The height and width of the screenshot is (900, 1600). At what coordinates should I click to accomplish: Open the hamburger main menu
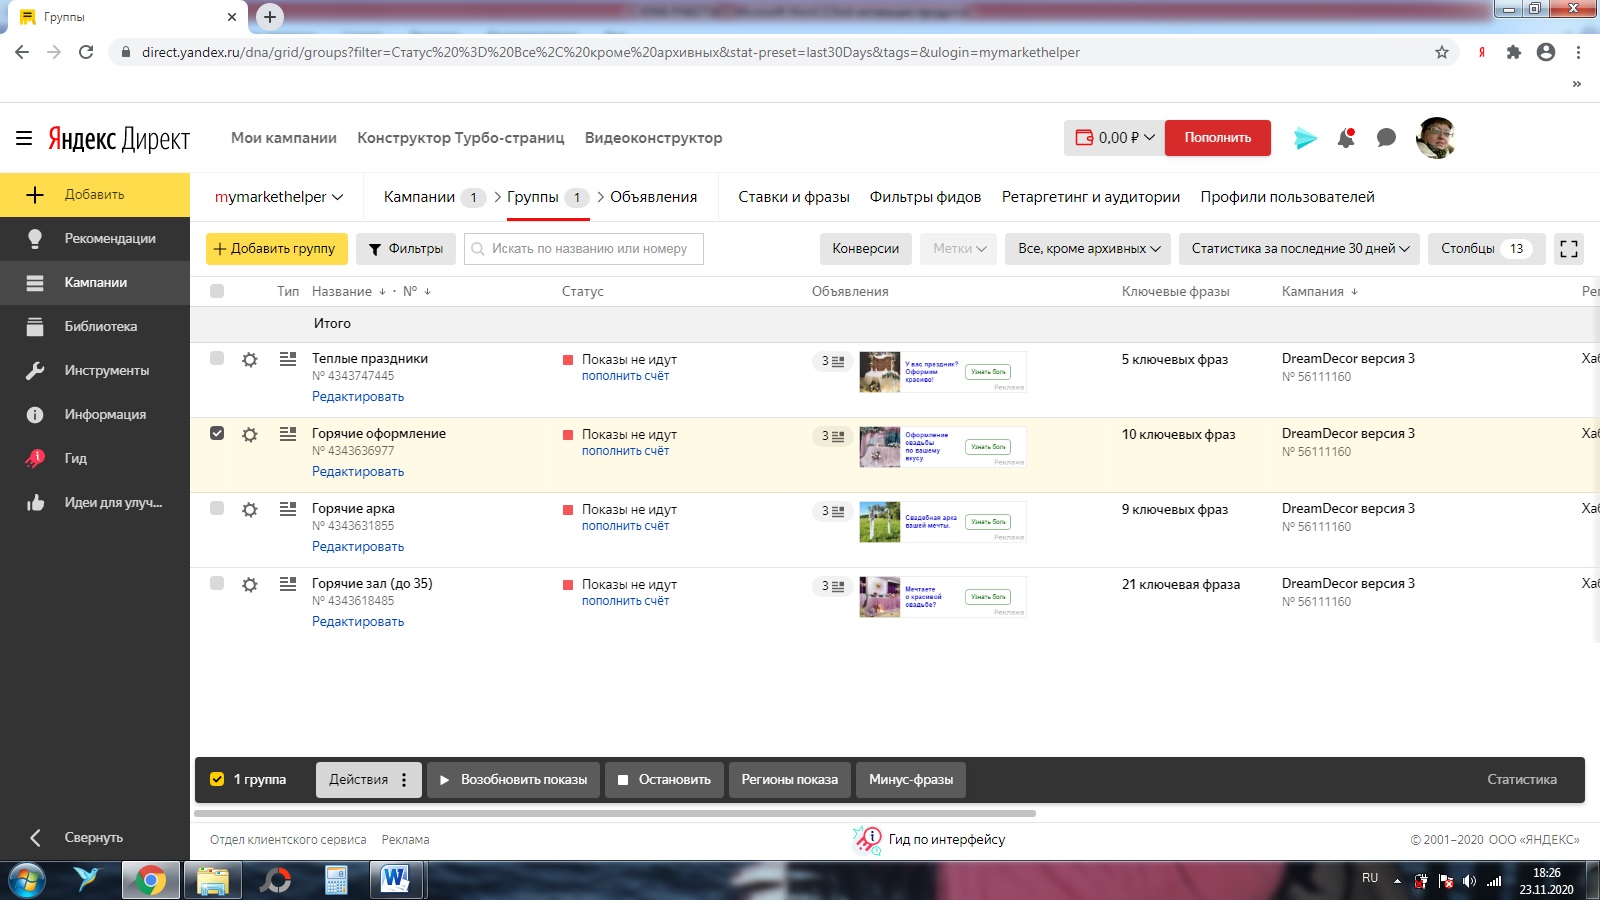pyautogui.click(x=24, y=138)
